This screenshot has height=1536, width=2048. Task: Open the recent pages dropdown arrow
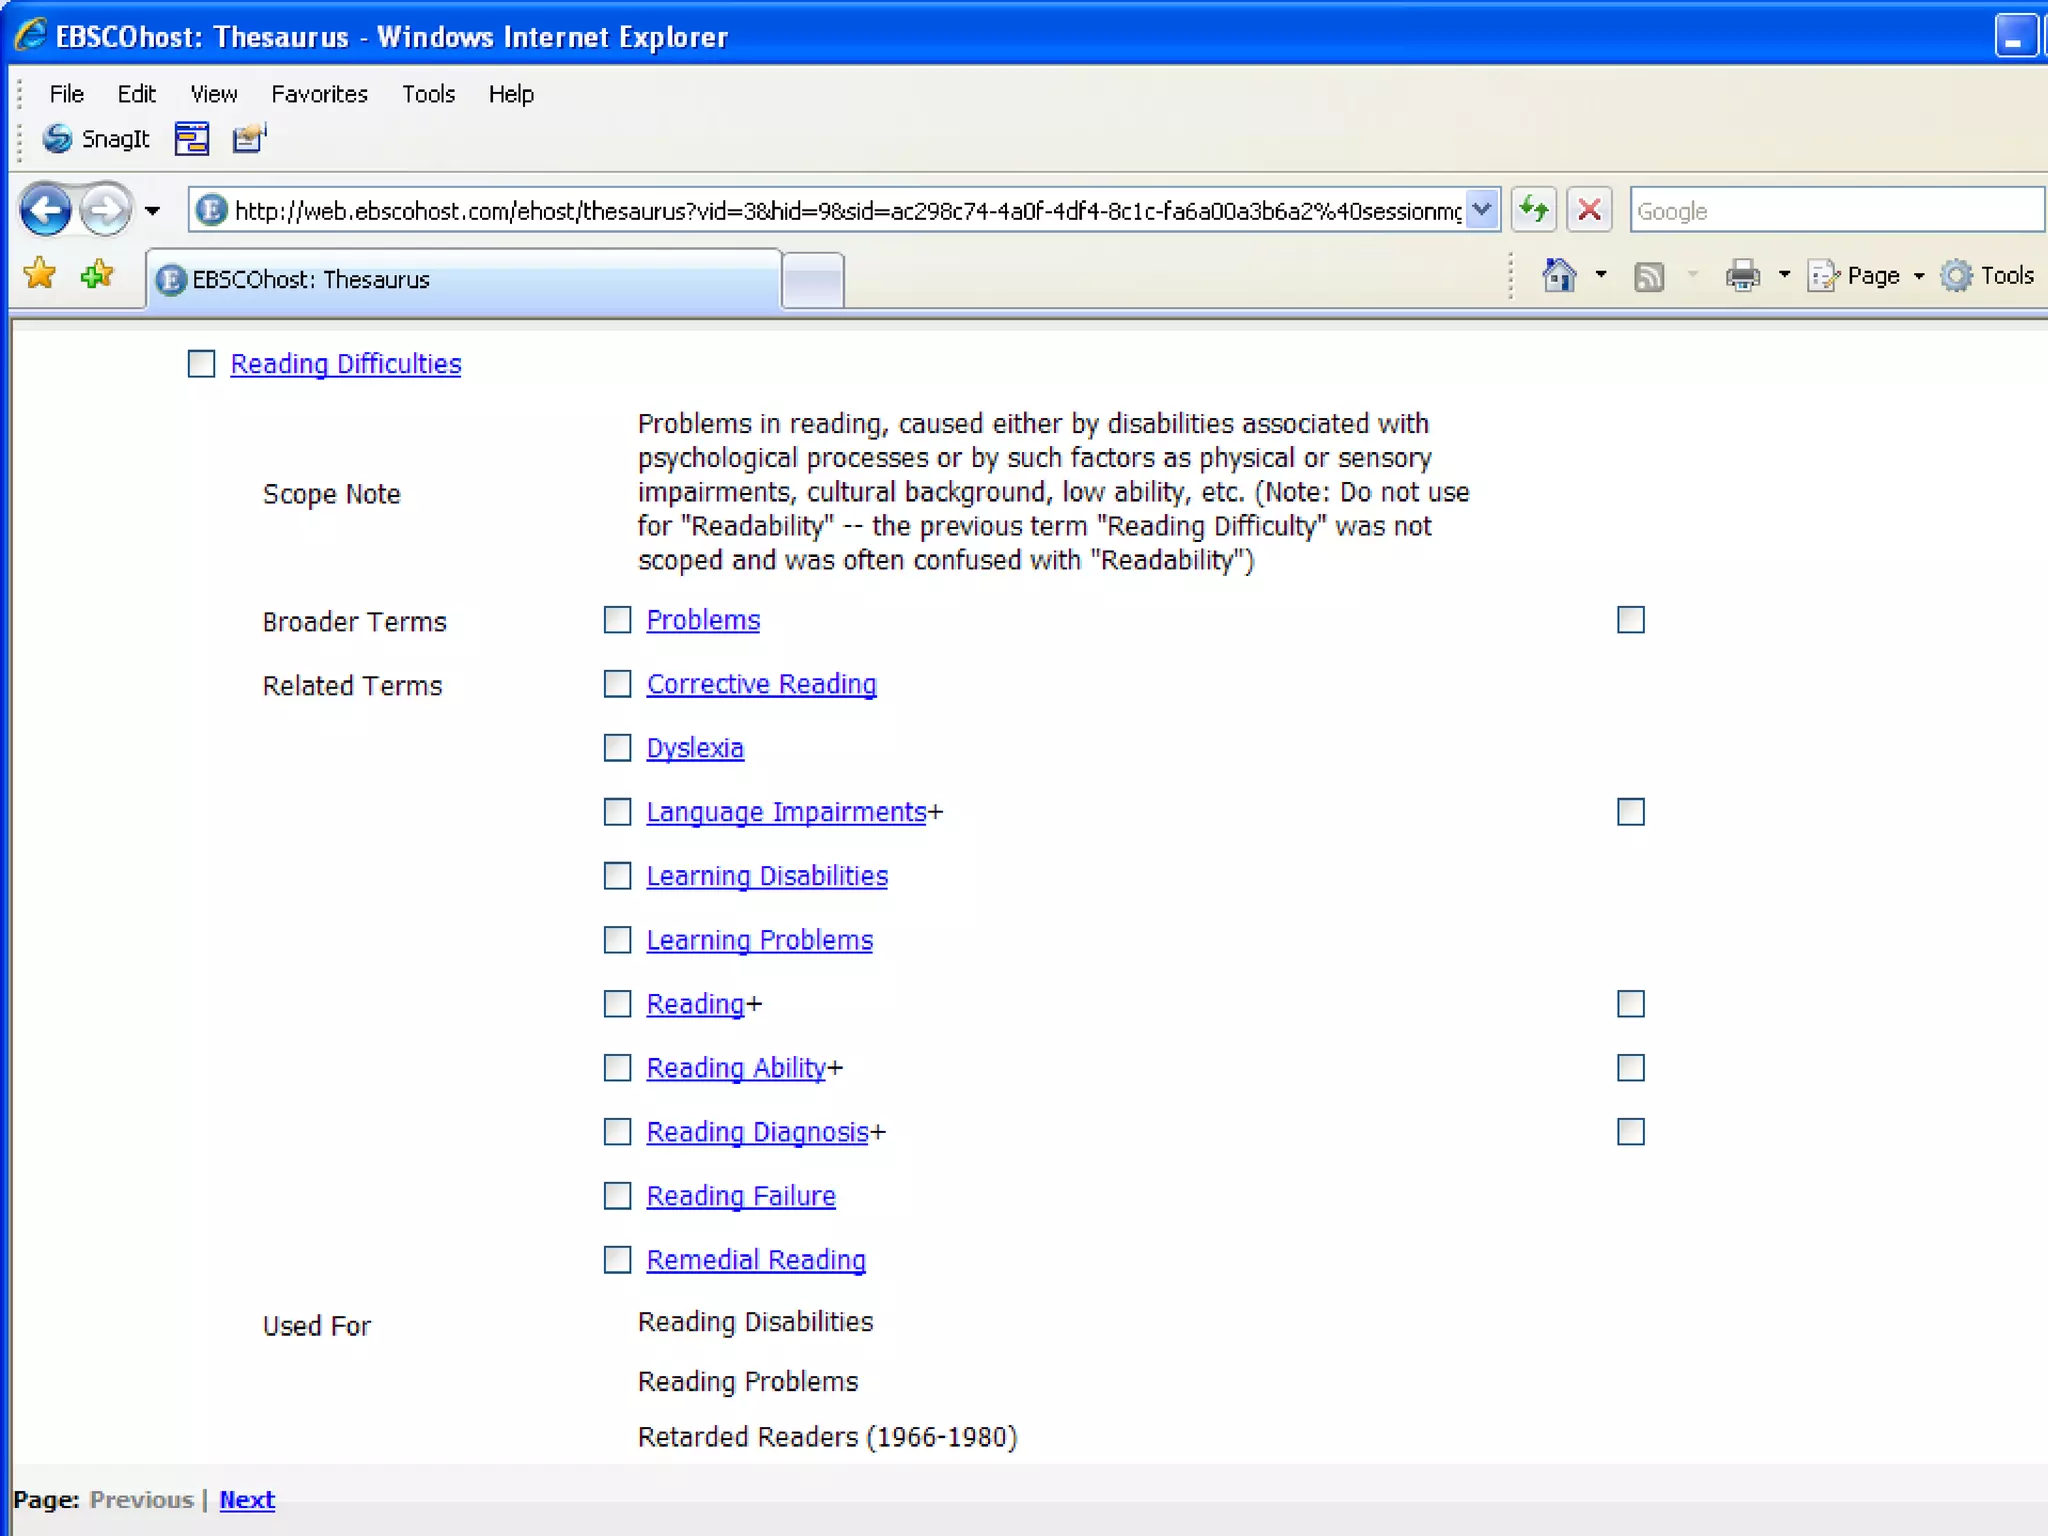(x=152, y=211)
